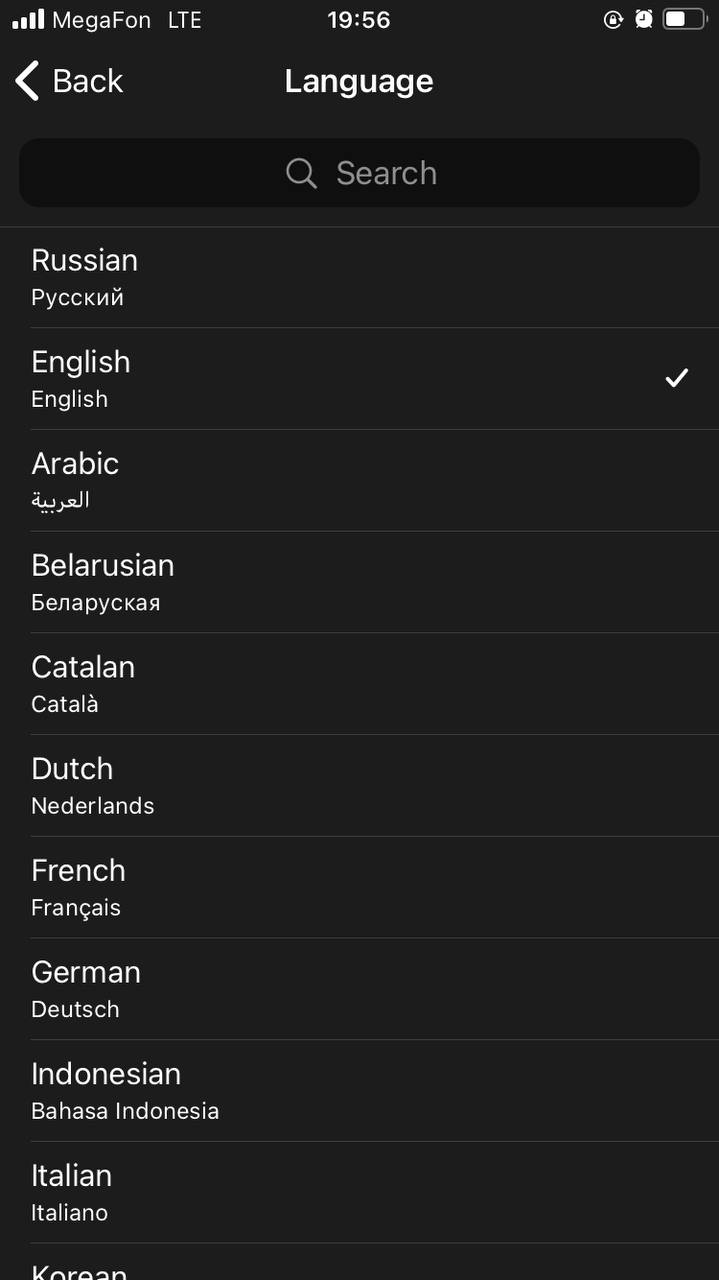Tap the checkmark next to English
Image resolution: width=719 pixels, height=1280 pixels.
pos(677,378)
